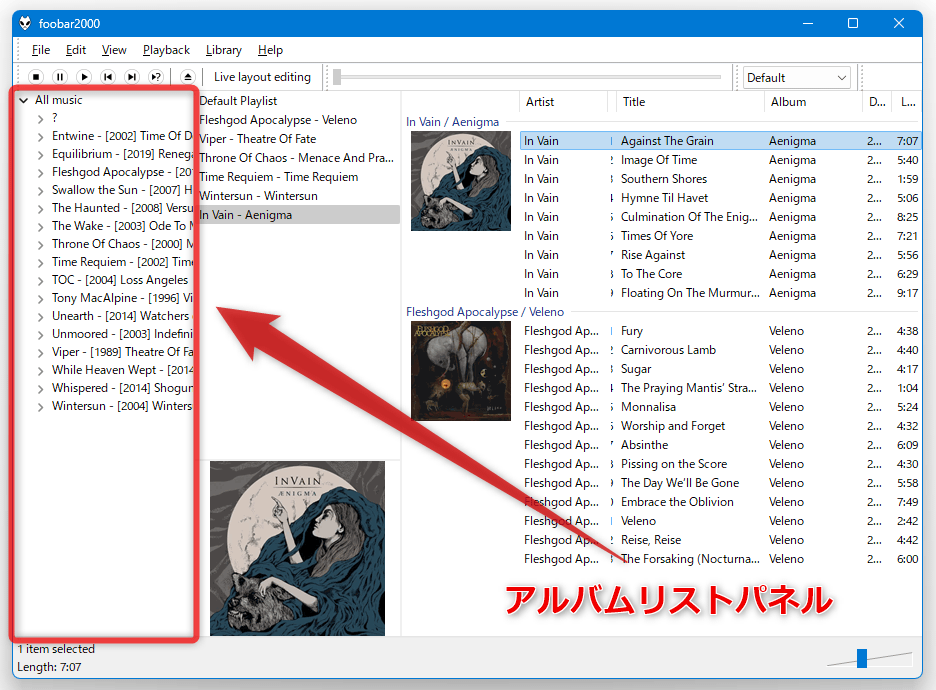Click the Aenigma cover in the playlist

461,181
